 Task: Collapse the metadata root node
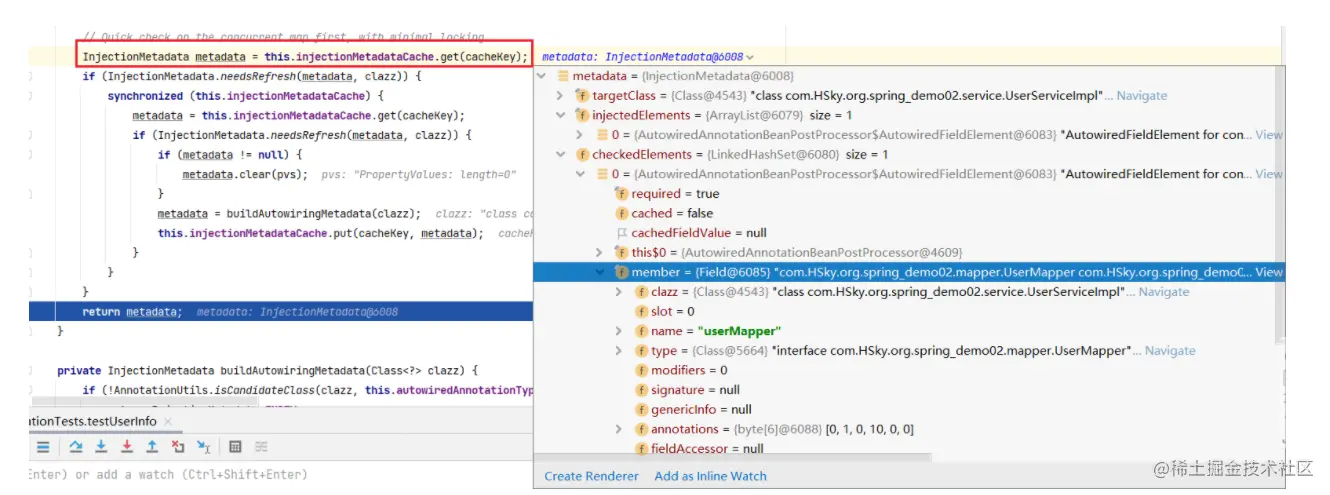(x=542, y=76)
